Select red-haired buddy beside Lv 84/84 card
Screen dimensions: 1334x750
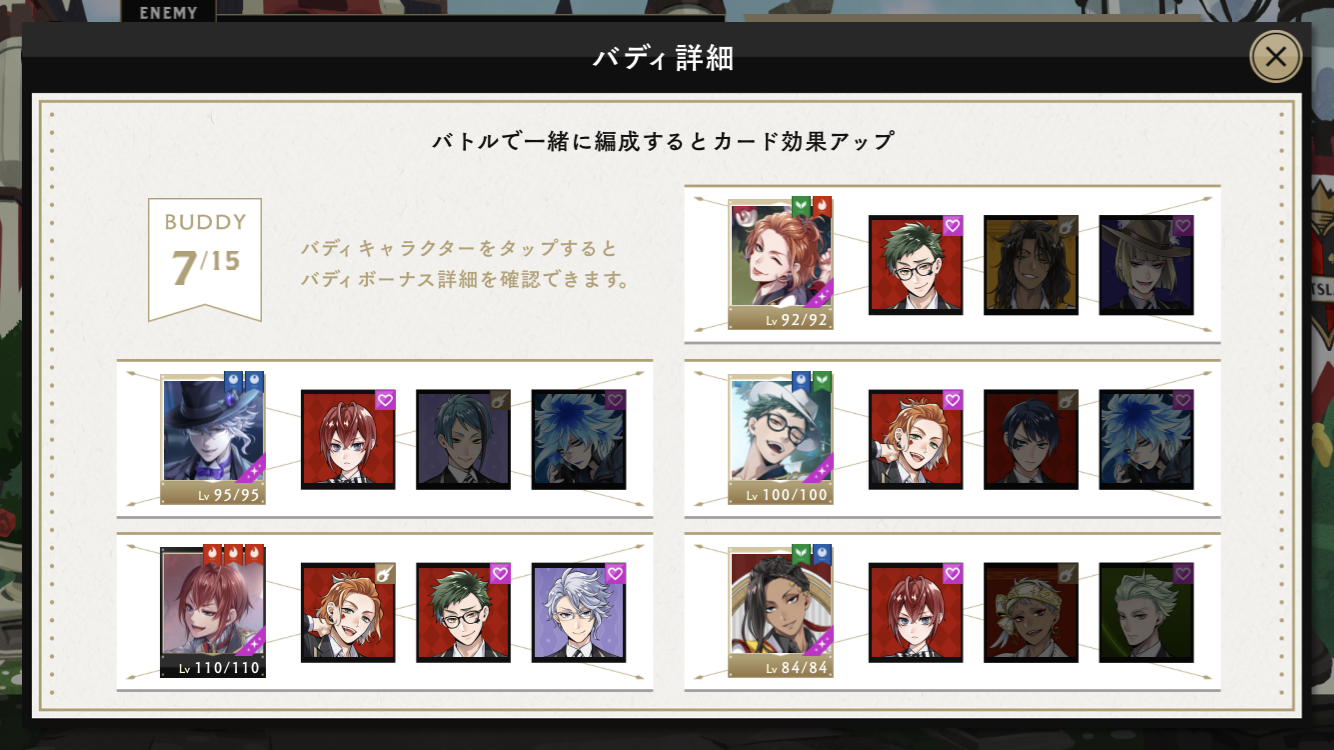[916, 612]
